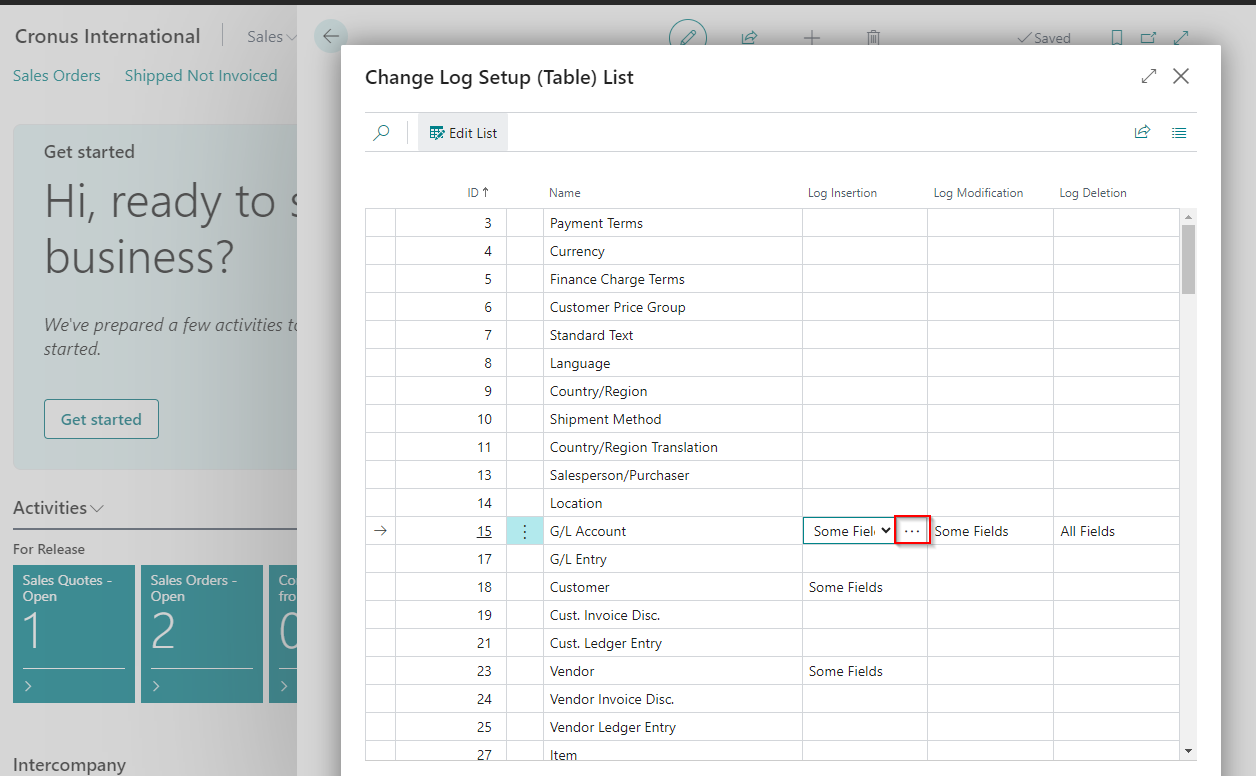Click the plus new record icon

click(812, 38)
